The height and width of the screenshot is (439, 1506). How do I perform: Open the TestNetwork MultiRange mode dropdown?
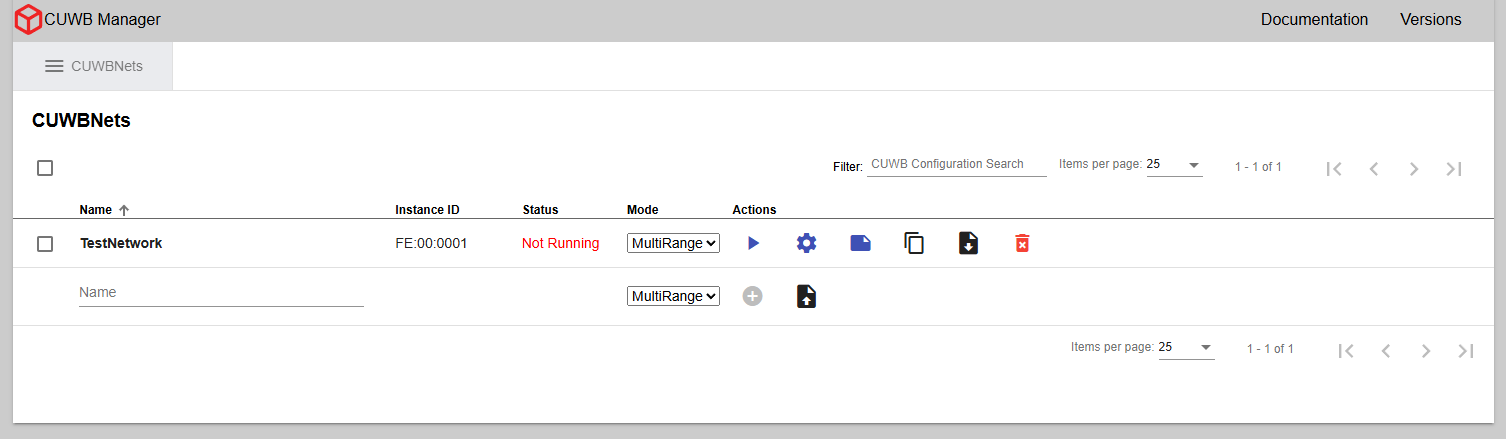(673, 243)
